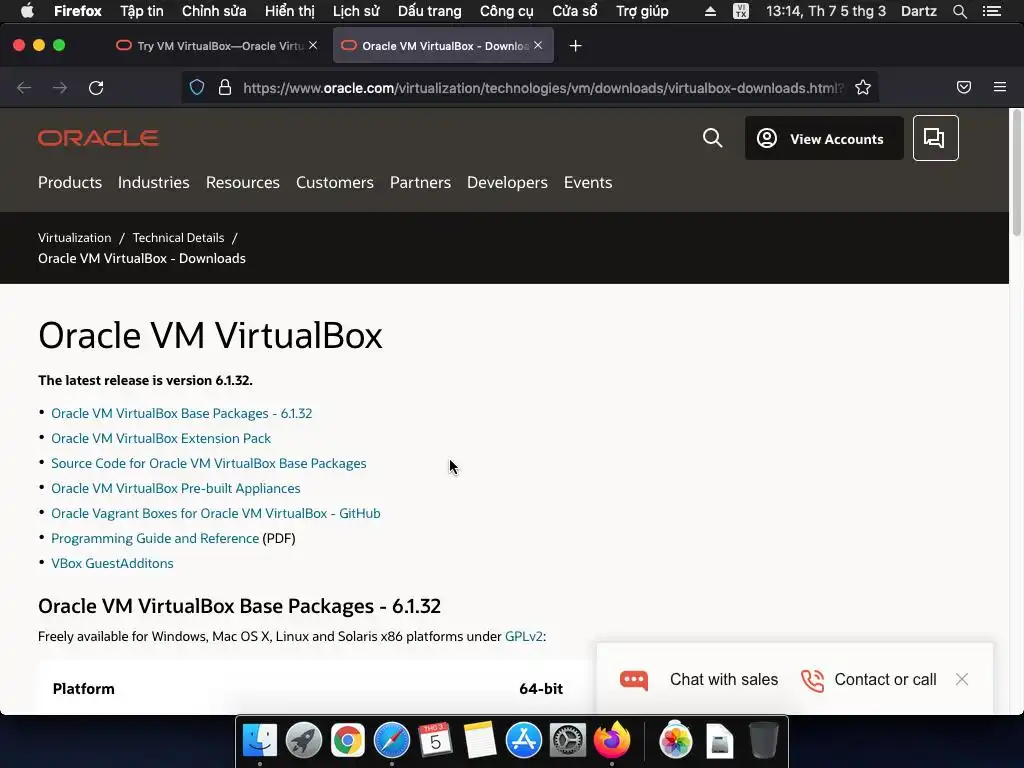
Task: Click Firefox icon in the dock
Action: [x=612, y=741]
